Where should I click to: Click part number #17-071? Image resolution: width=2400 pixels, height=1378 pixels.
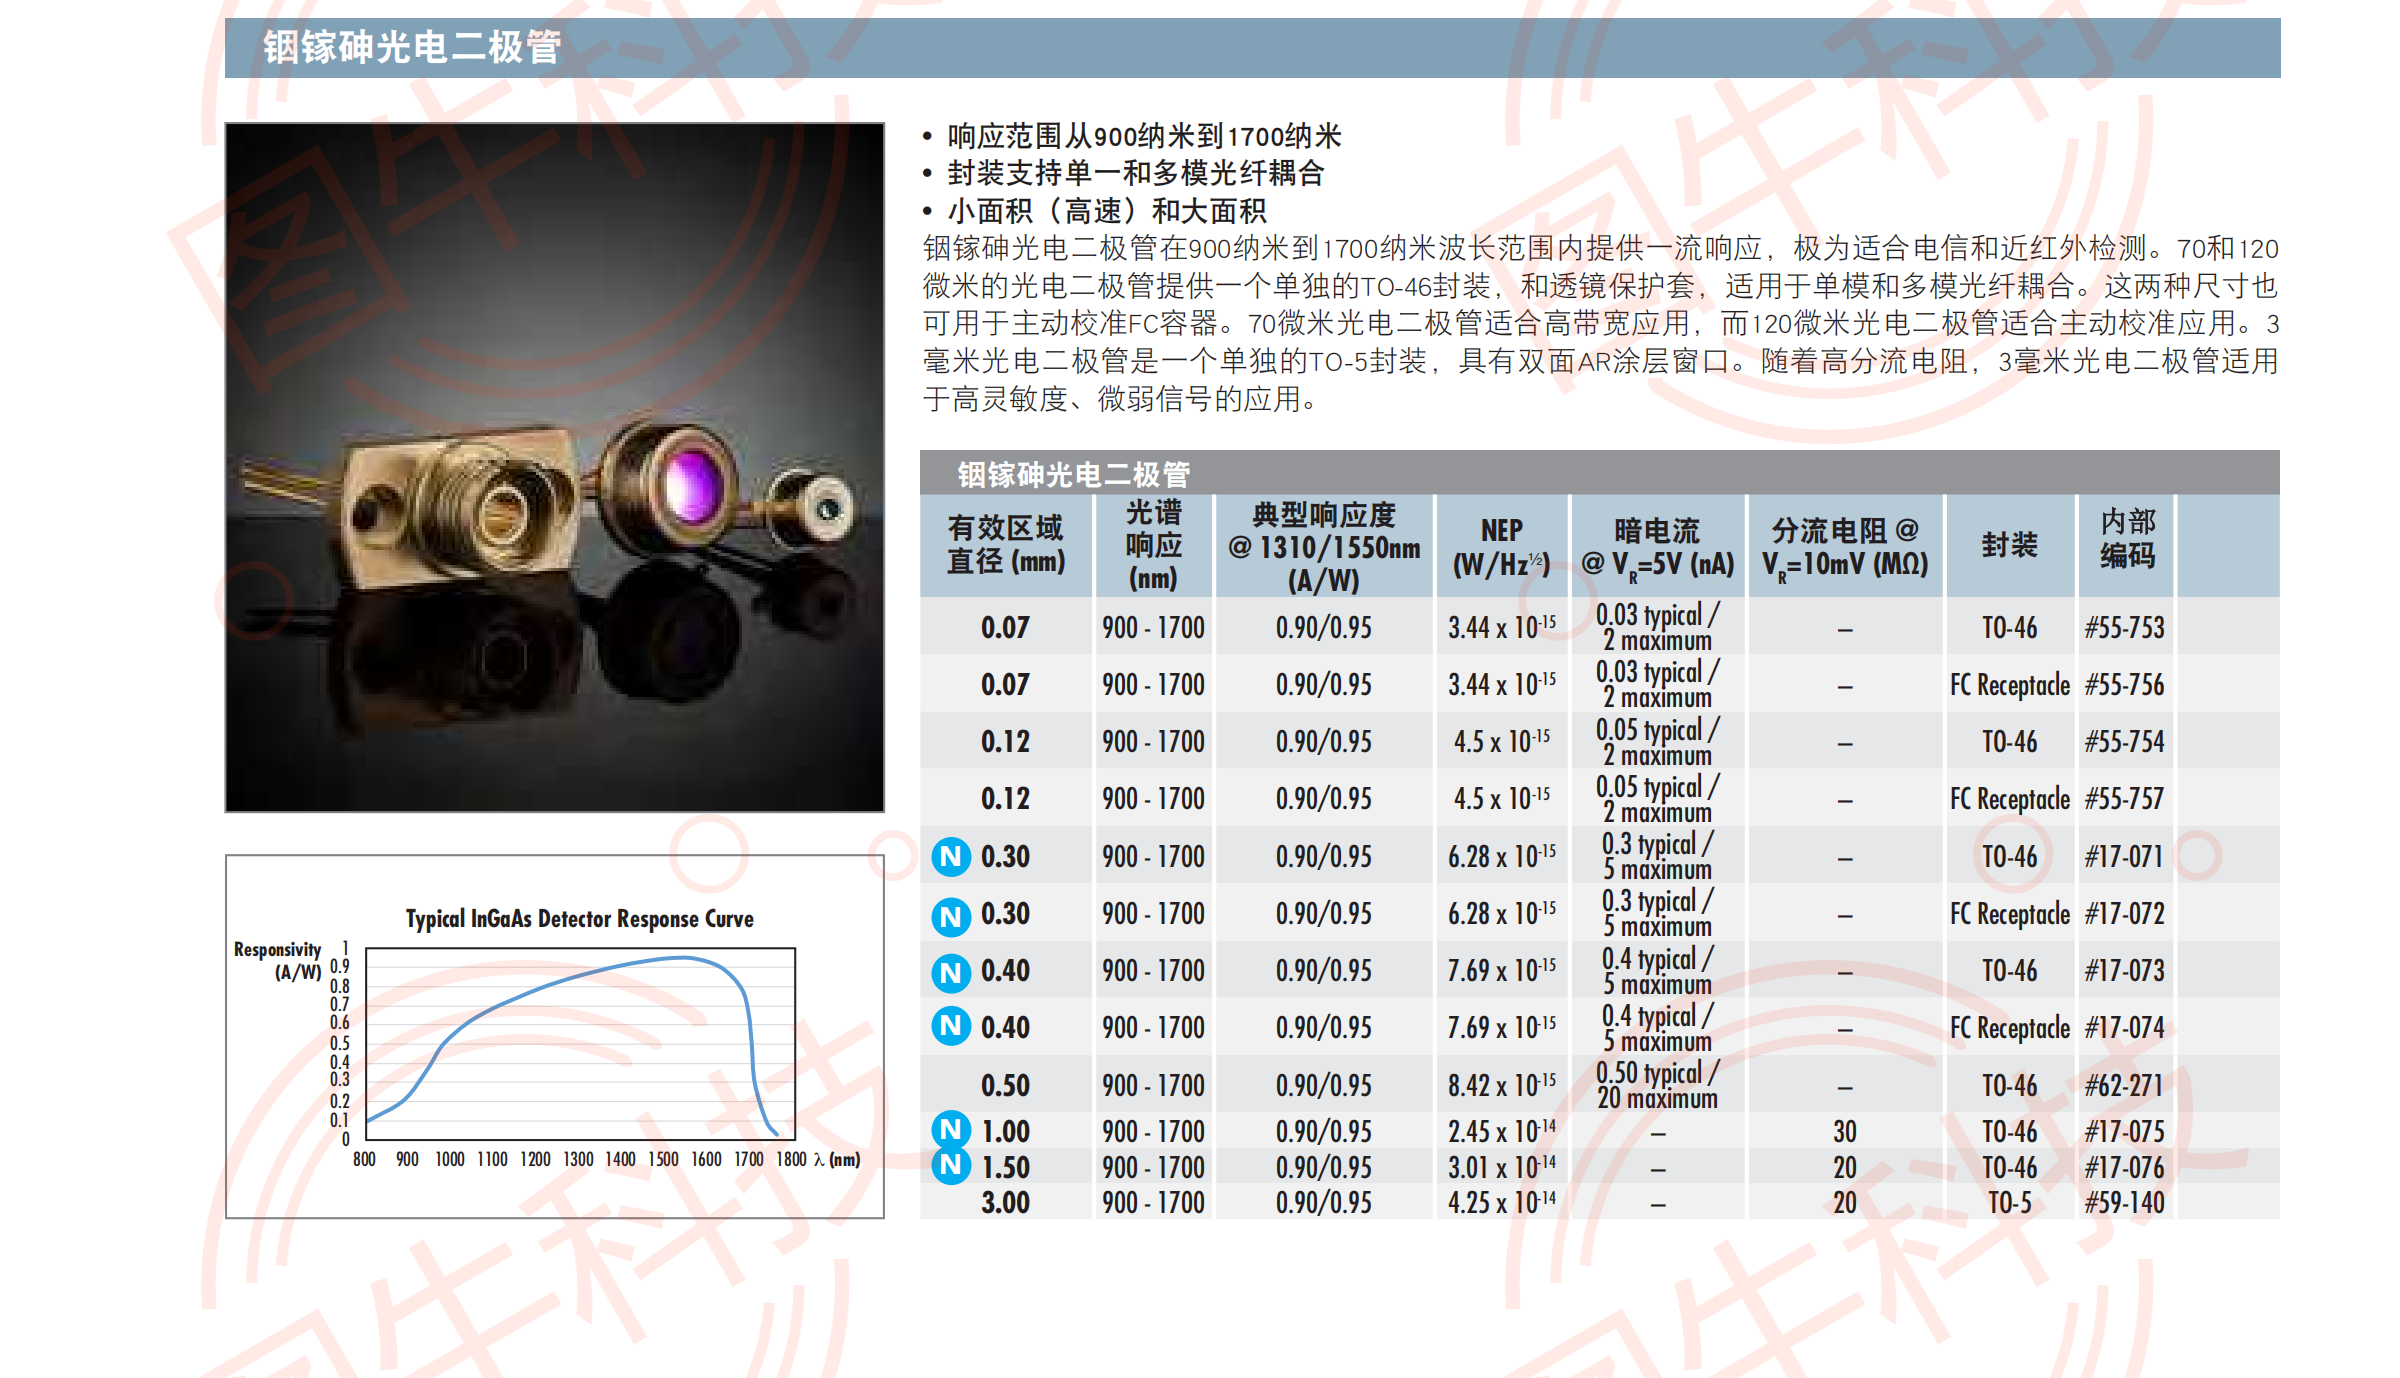(x=2124, y=857)
